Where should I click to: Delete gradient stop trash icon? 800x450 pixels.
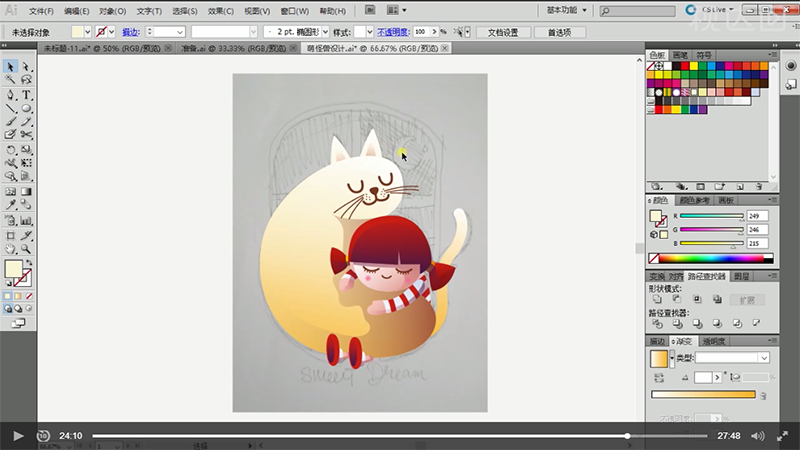[763, 395]
